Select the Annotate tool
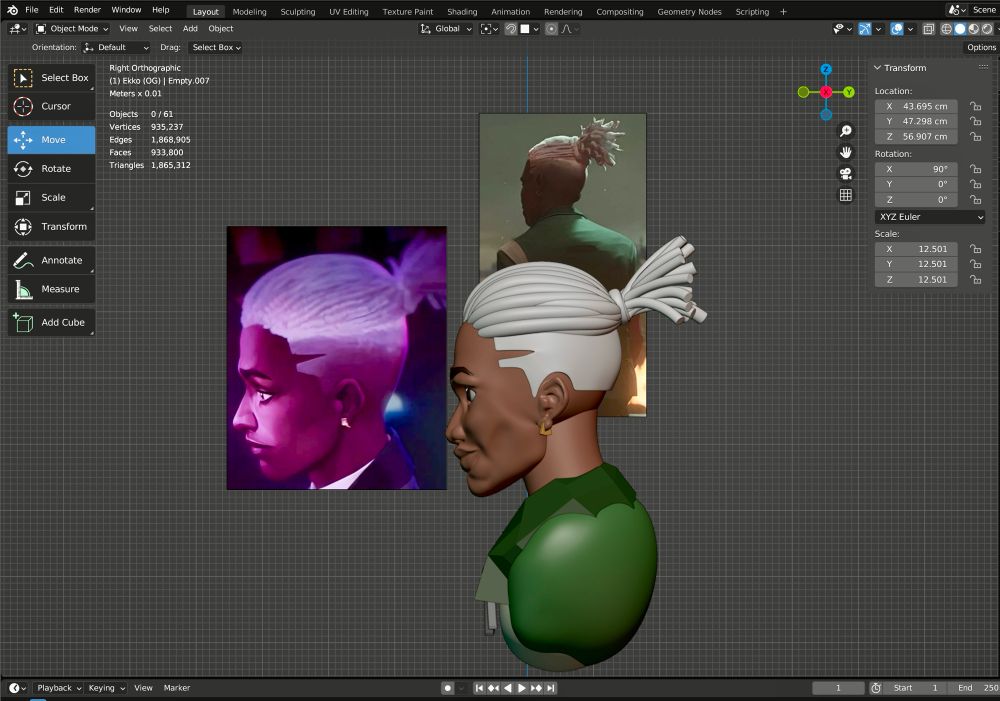 click(x=52, y=260)
